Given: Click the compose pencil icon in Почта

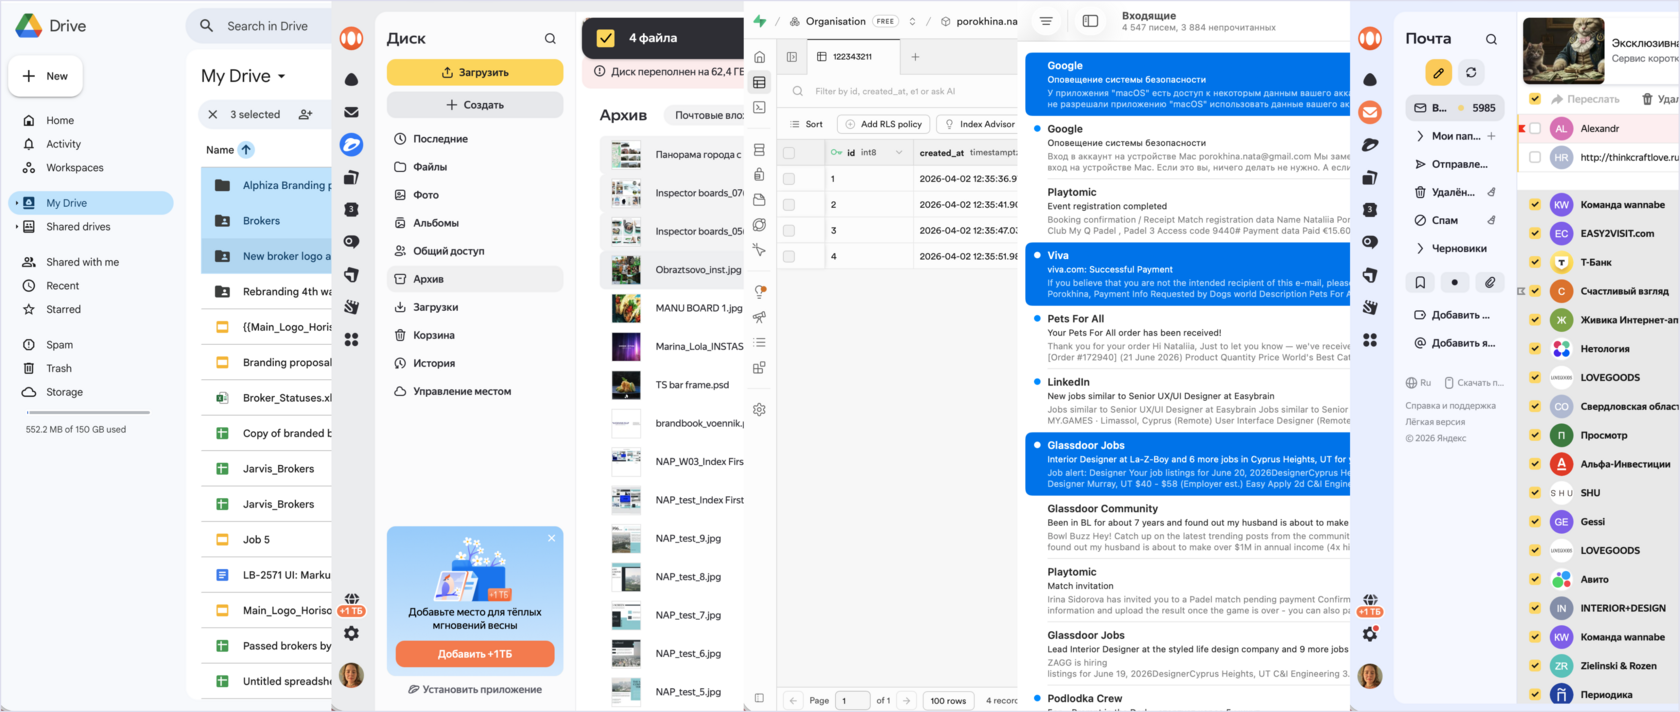Looking at the screenshot, I should click(x=1438, y=72).
